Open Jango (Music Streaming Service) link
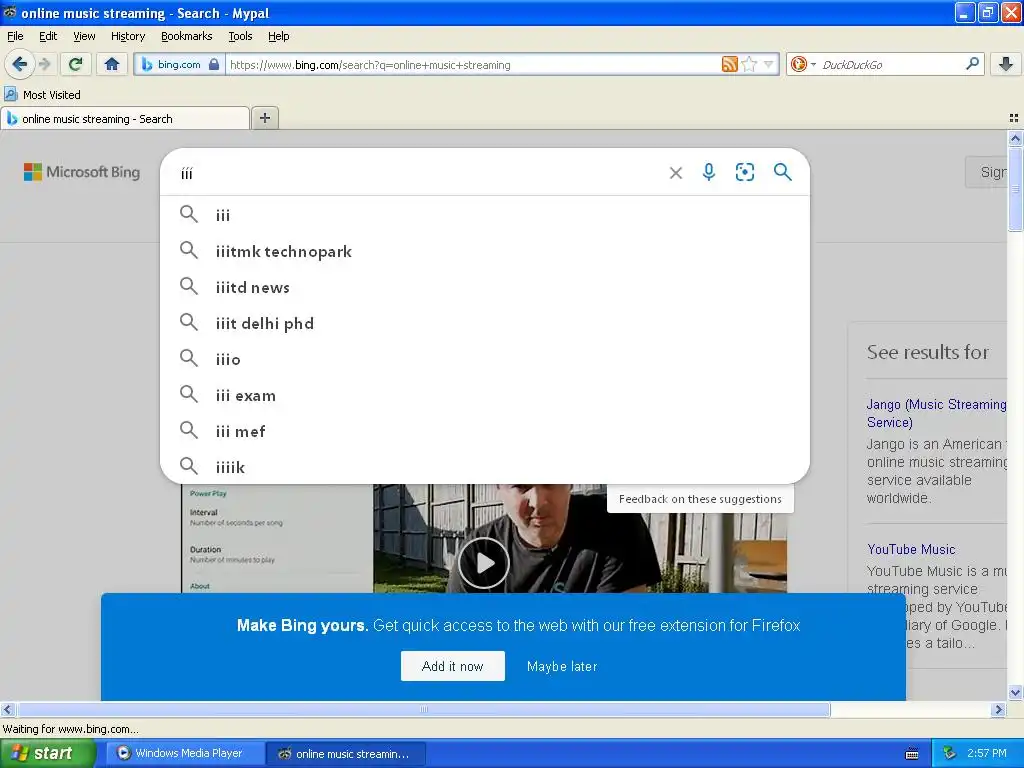Screen dimensions: 1024x768 coord(936,413)
